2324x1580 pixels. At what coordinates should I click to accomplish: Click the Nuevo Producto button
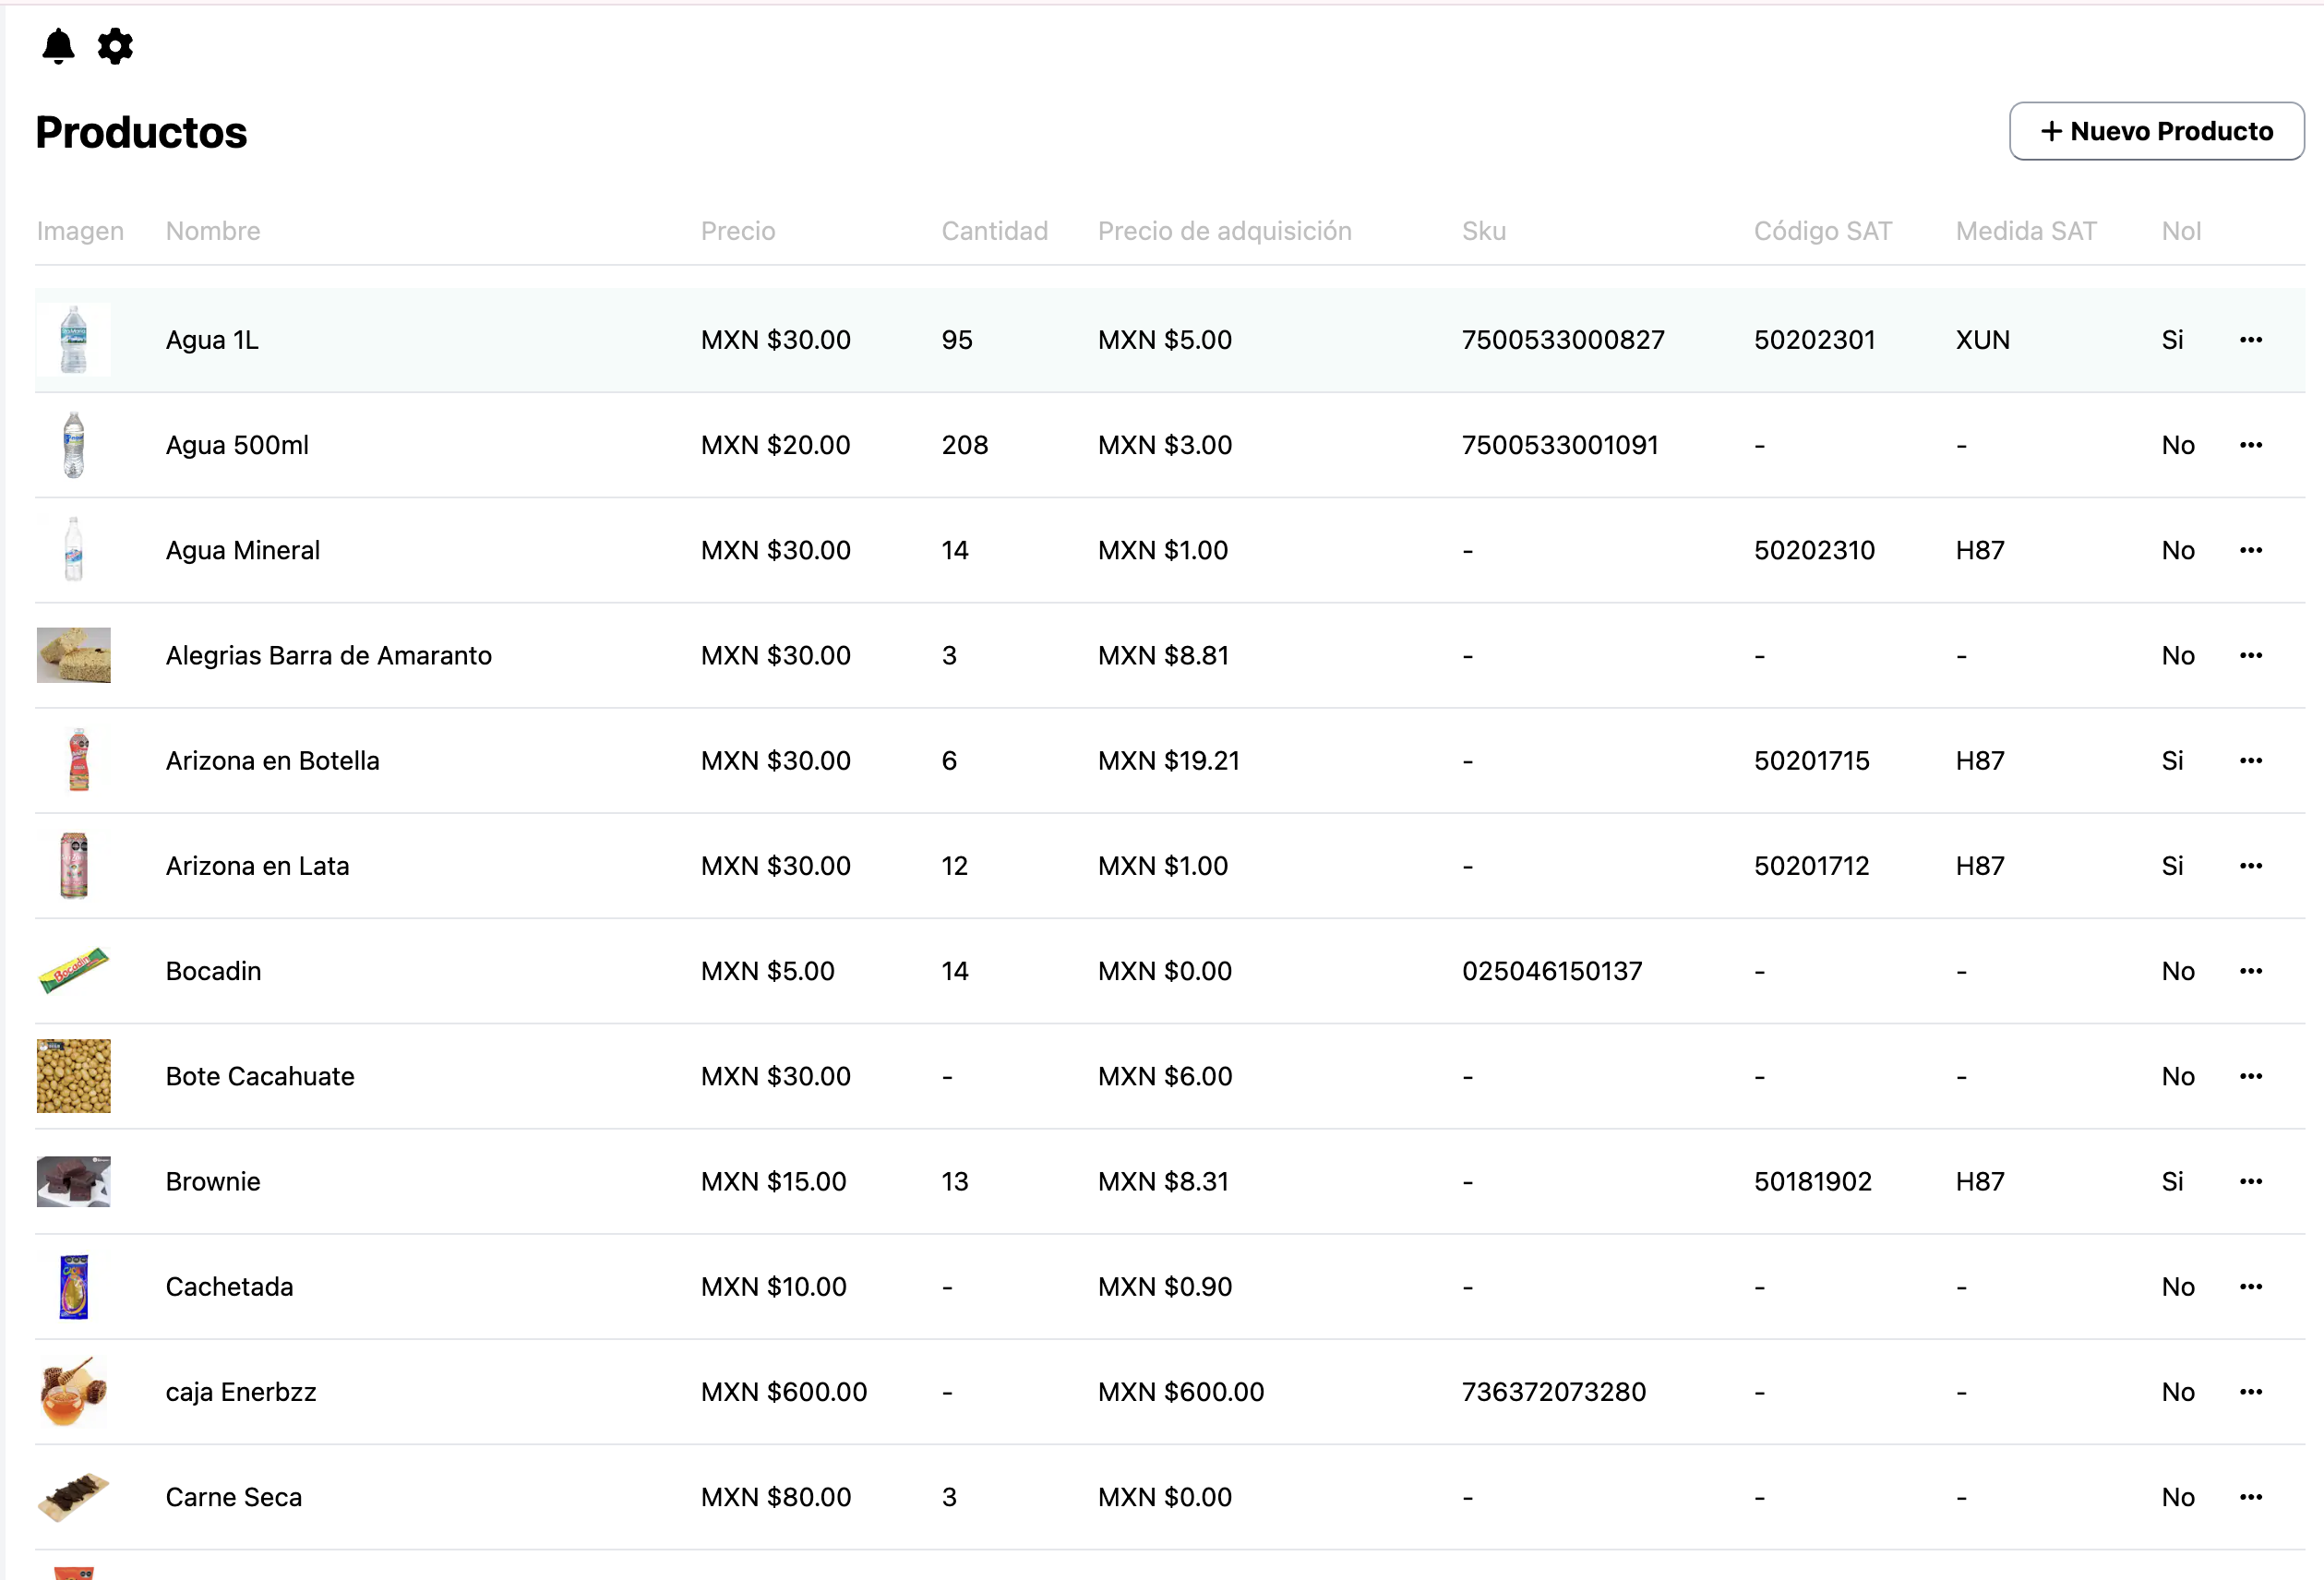2156,131
